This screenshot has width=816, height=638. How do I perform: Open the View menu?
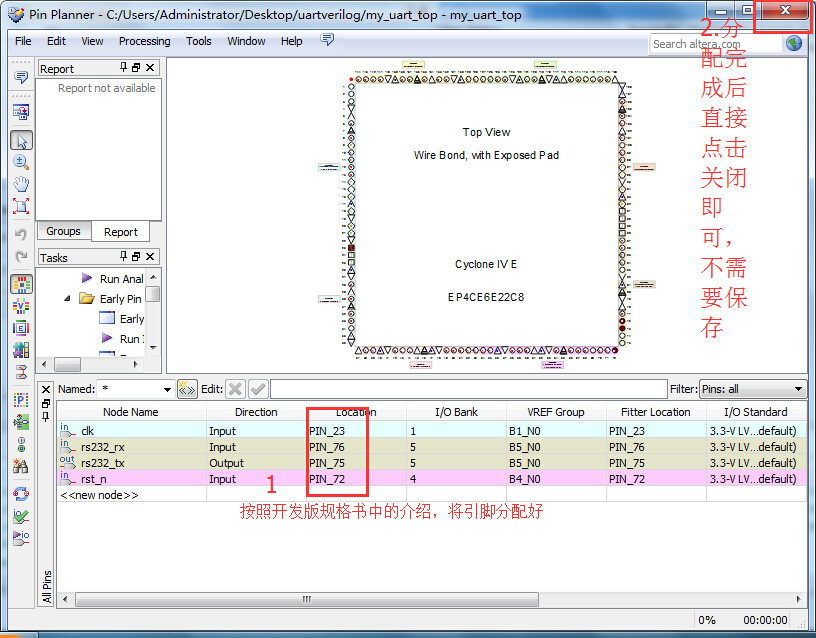92,41
